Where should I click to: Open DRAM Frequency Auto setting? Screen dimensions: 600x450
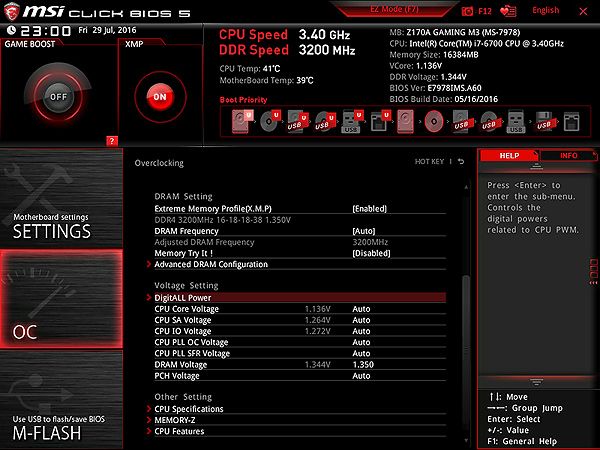click(364, 231)
